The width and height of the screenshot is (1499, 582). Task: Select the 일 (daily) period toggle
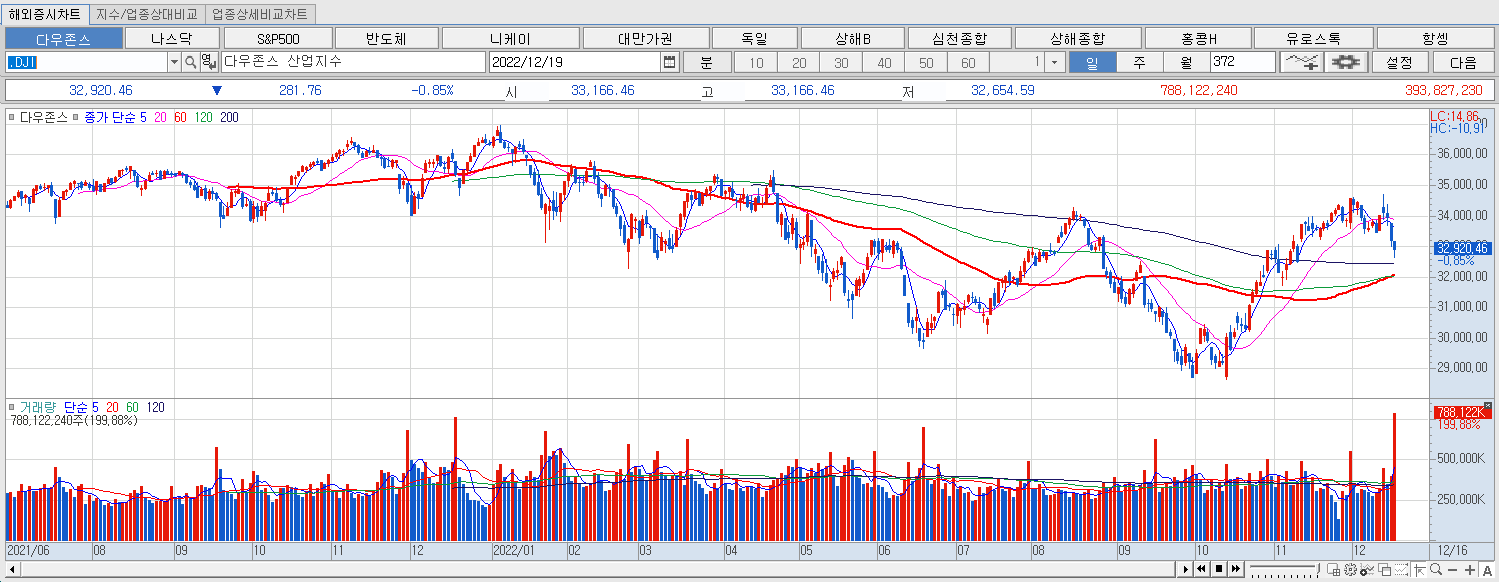tap(1091, 62)
